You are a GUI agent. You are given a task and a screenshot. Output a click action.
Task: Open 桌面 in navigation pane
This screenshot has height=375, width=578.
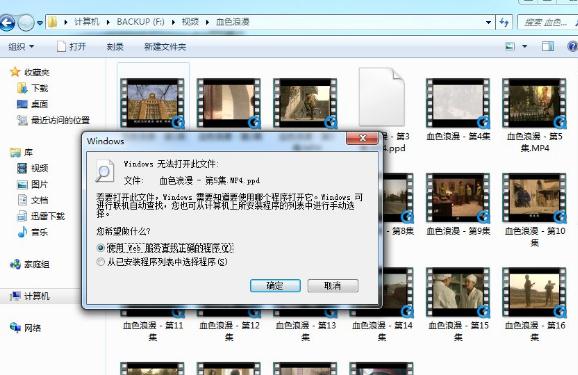pyautogui.click(x=33, y=104)
